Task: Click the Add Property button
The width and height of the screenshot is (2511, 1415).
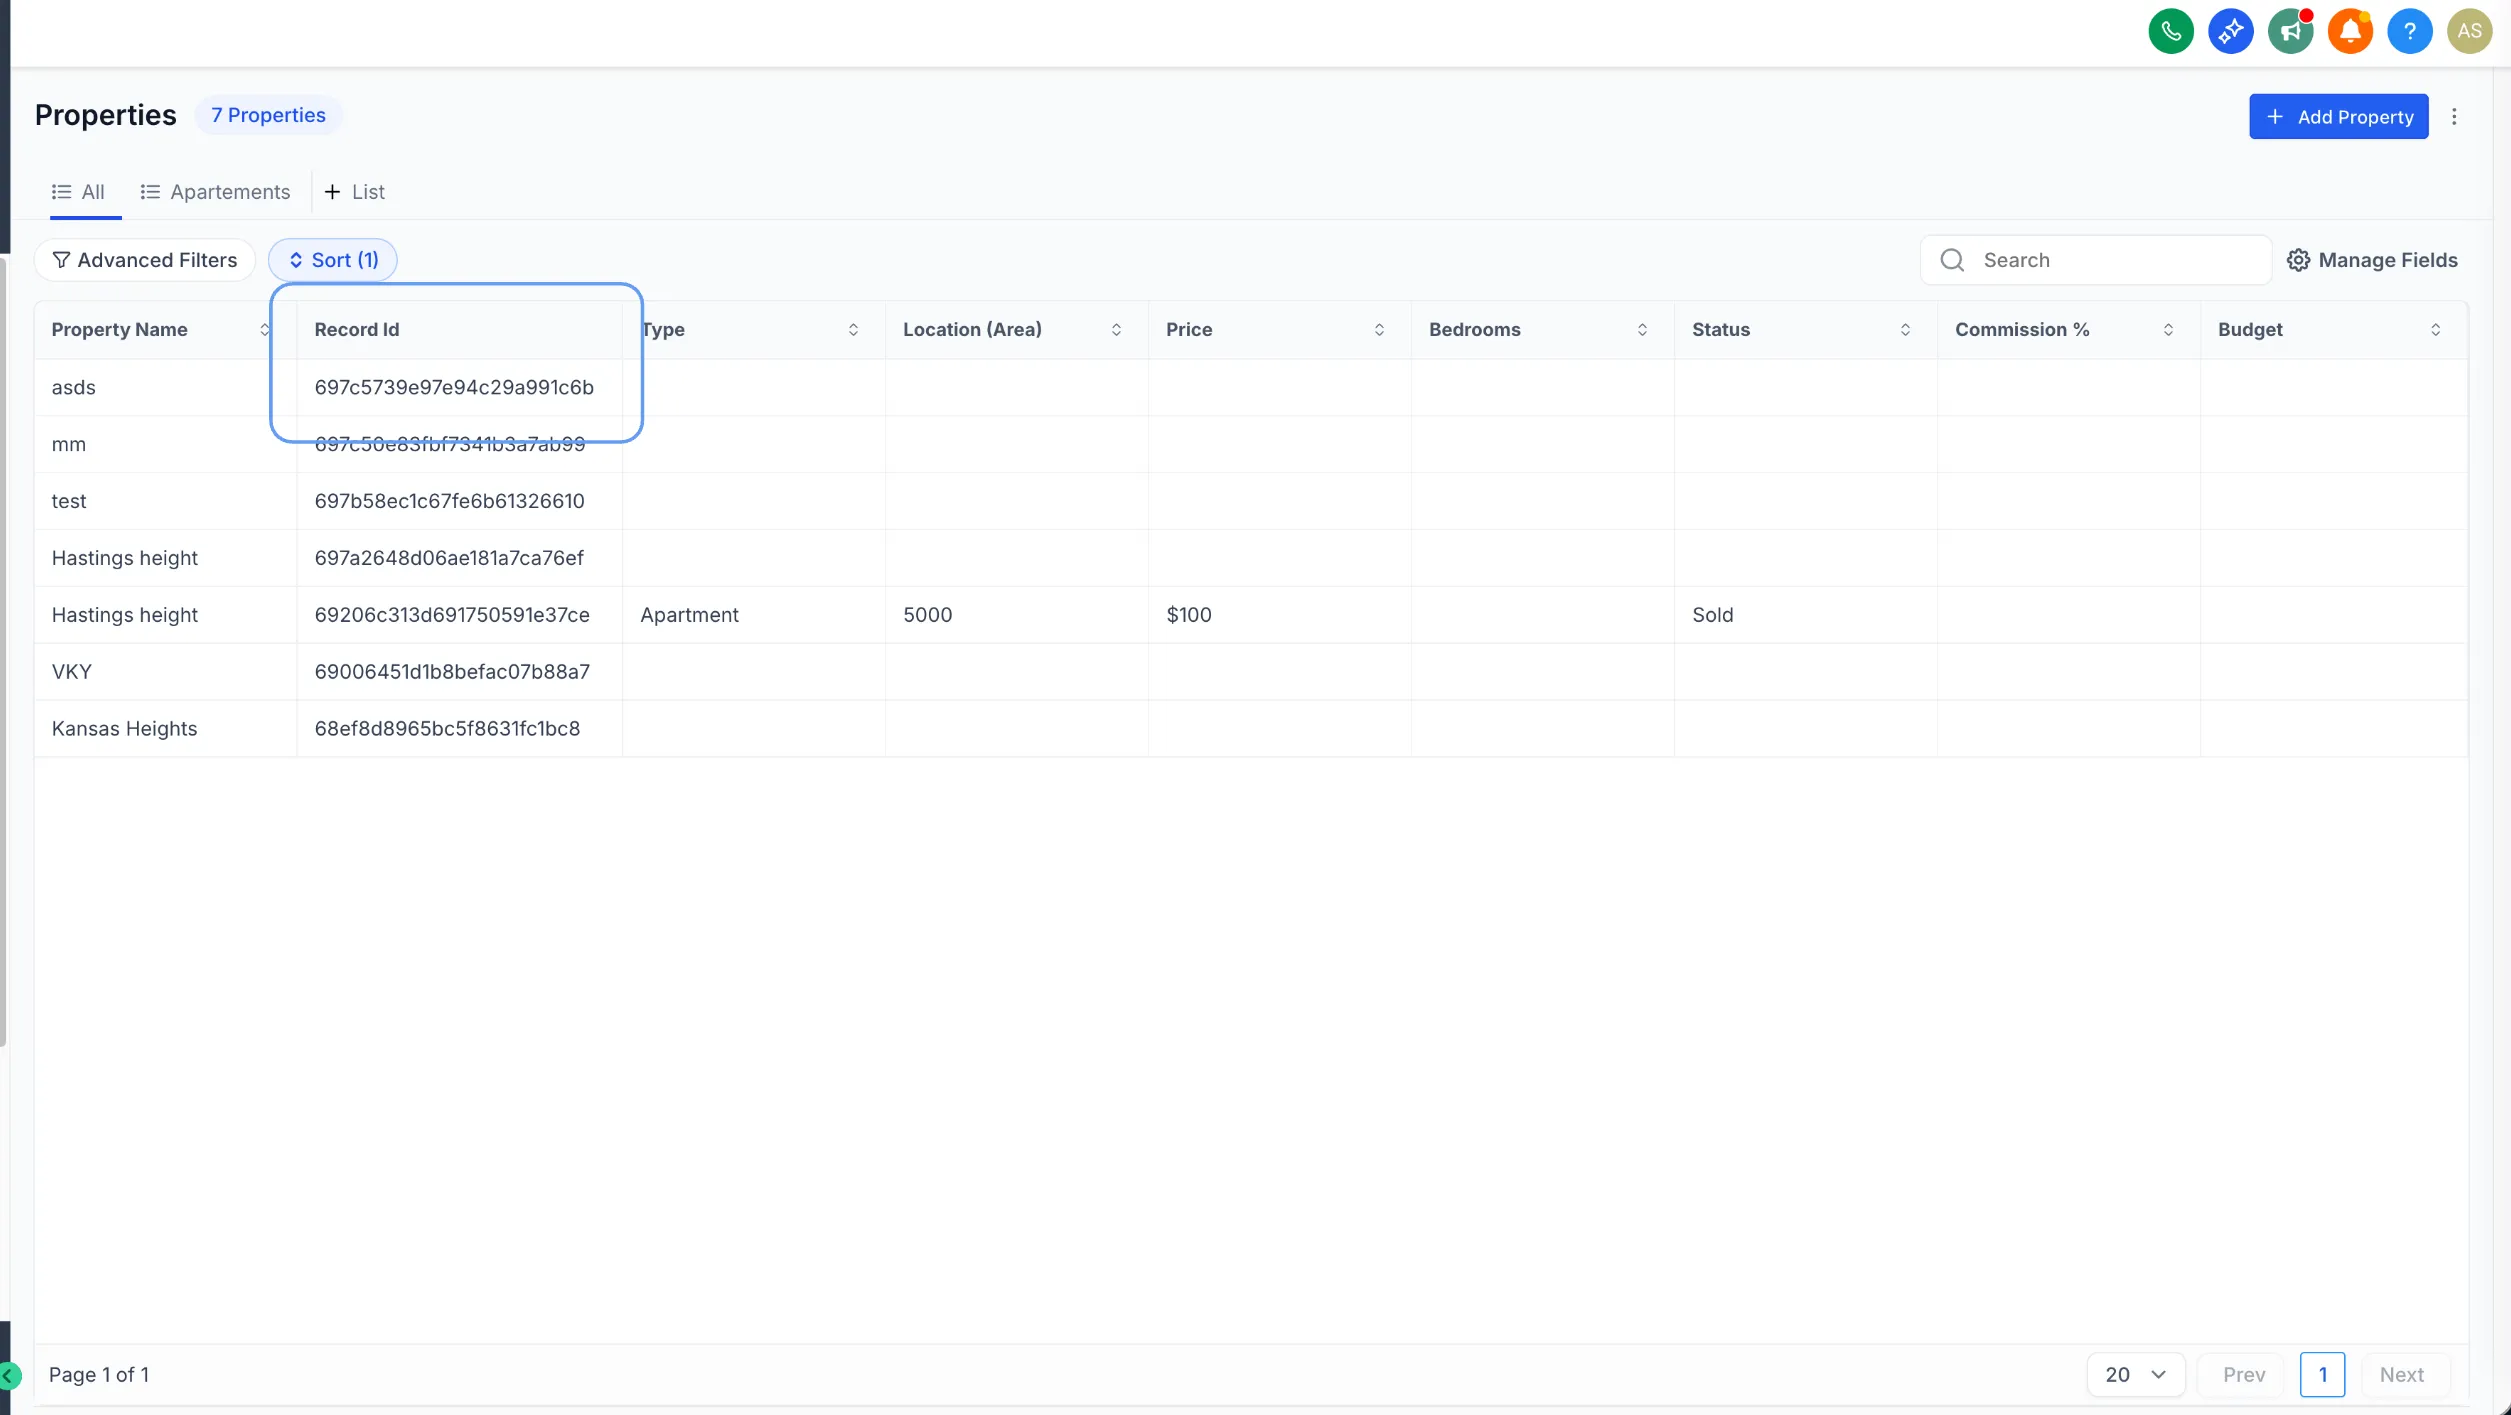Action: (2338, 117)
